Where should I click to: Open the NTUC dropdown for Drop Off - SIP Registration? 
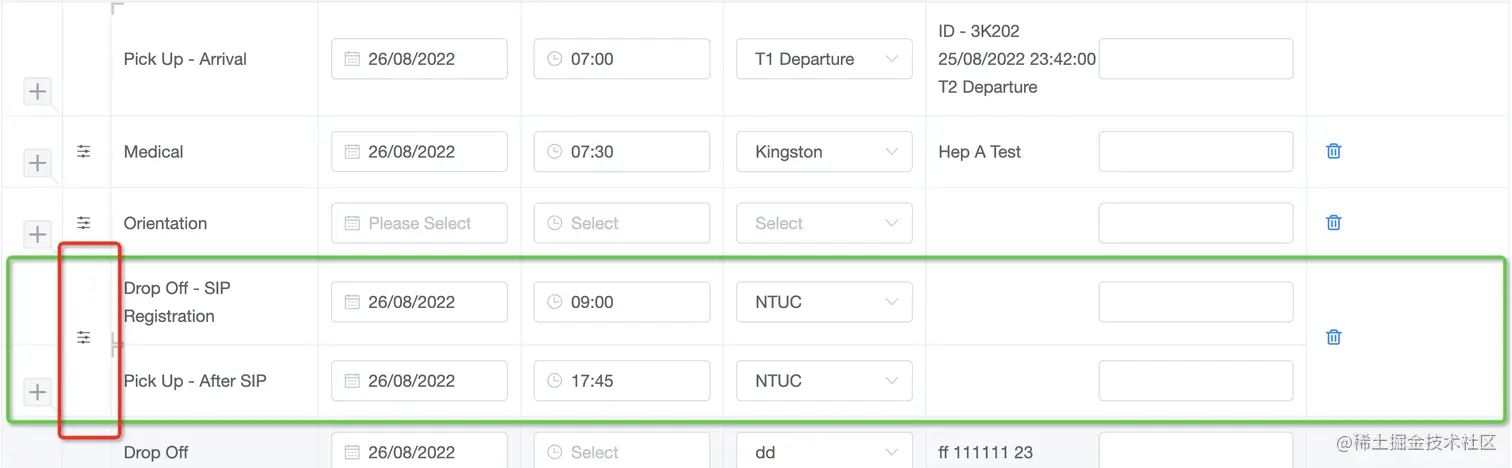coord(824,302)
